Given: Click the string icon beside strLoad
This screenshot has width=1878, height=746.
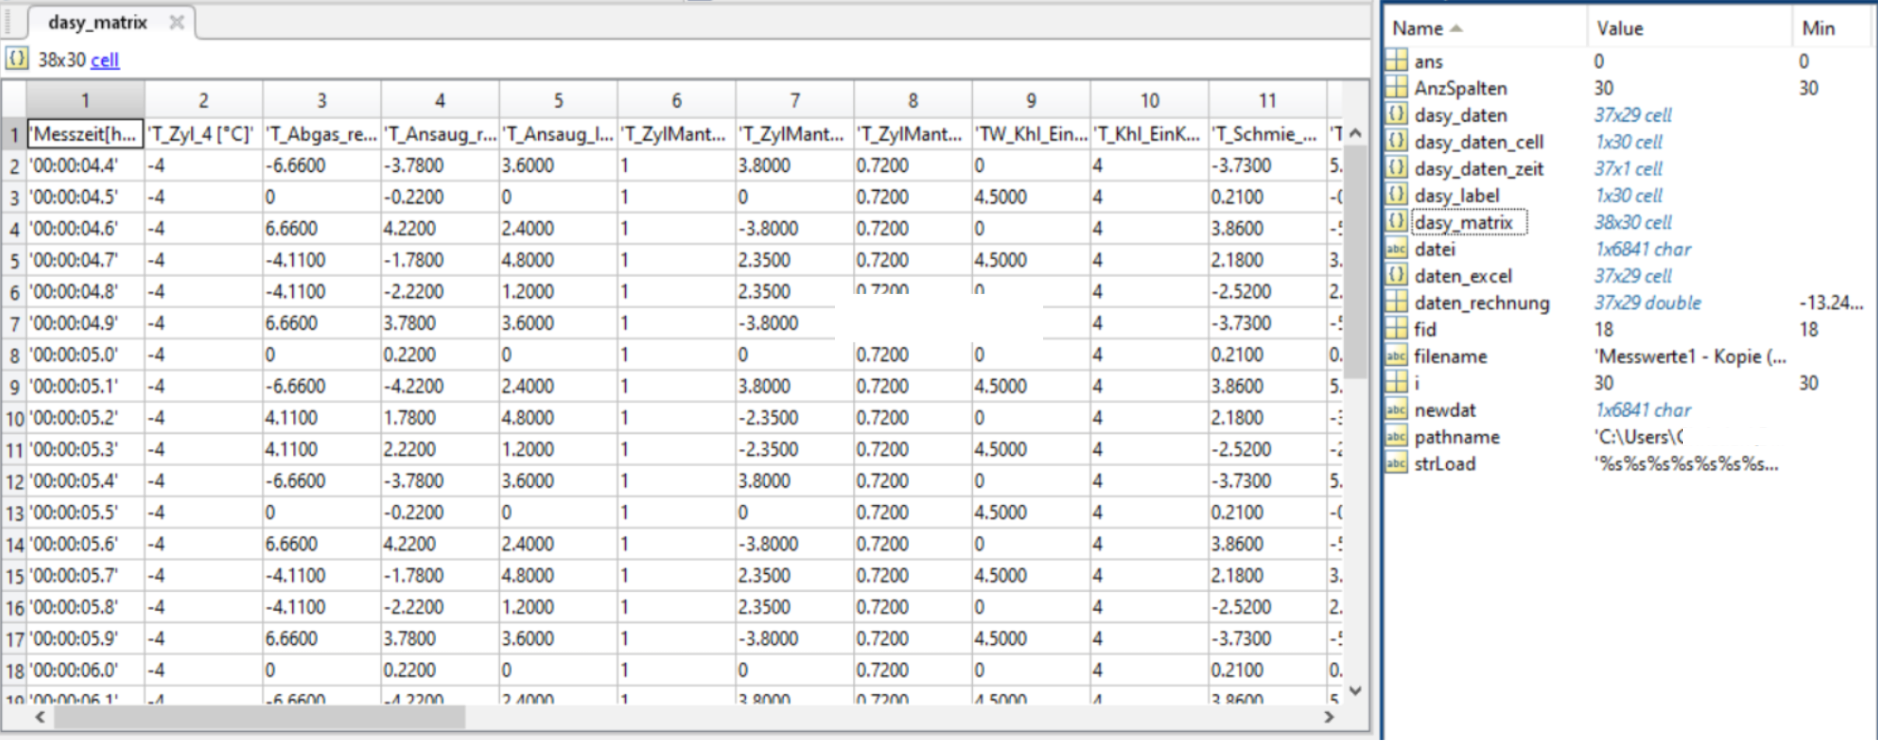Looking at the screenshot, I should 1396,463.
